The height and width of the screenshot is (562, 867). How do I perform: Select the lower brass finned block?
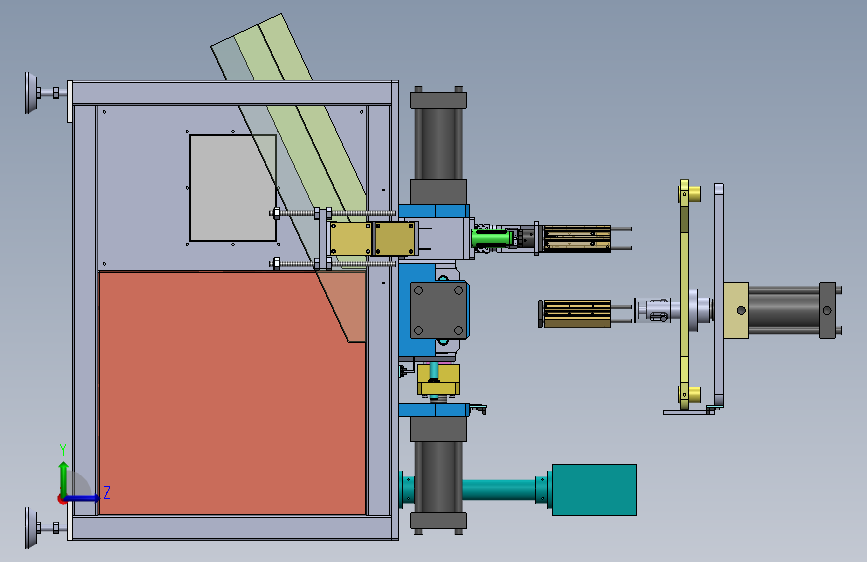coord(577,314)
